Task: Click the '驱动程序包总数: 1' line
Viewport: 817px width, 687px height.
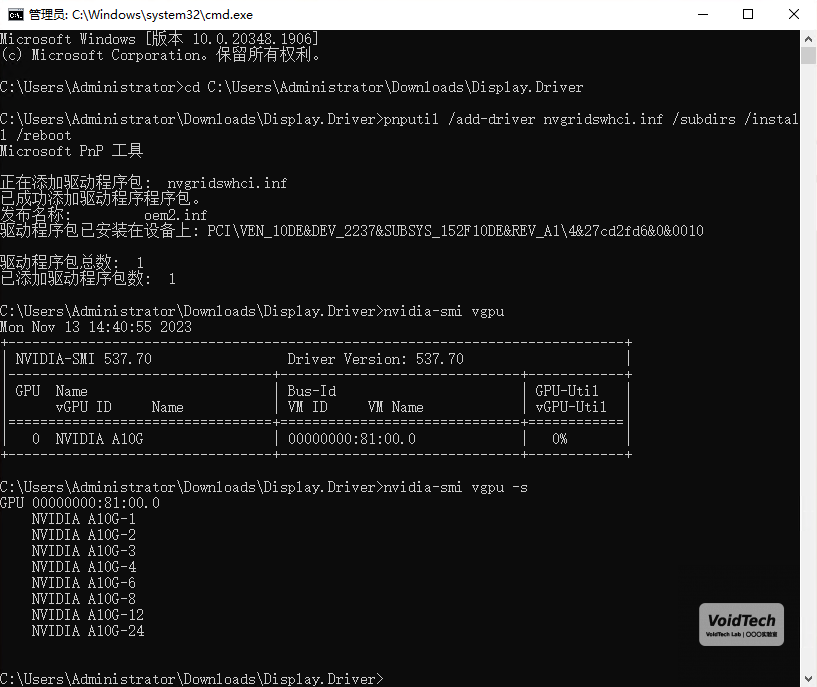Action: click(72, 263)
